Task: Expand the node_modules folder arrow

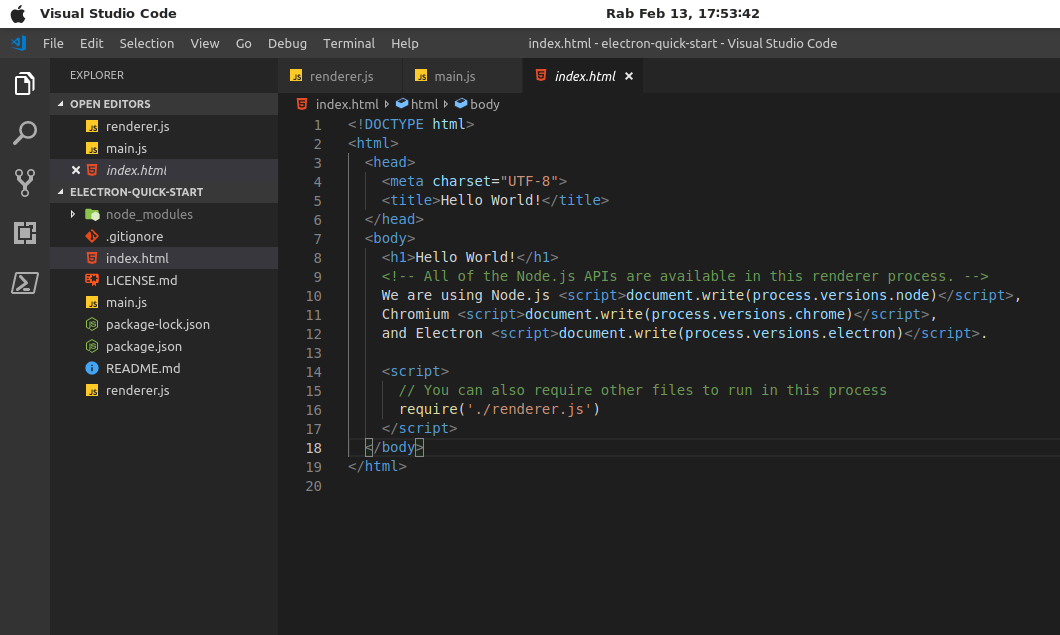Action: (72, 214)
